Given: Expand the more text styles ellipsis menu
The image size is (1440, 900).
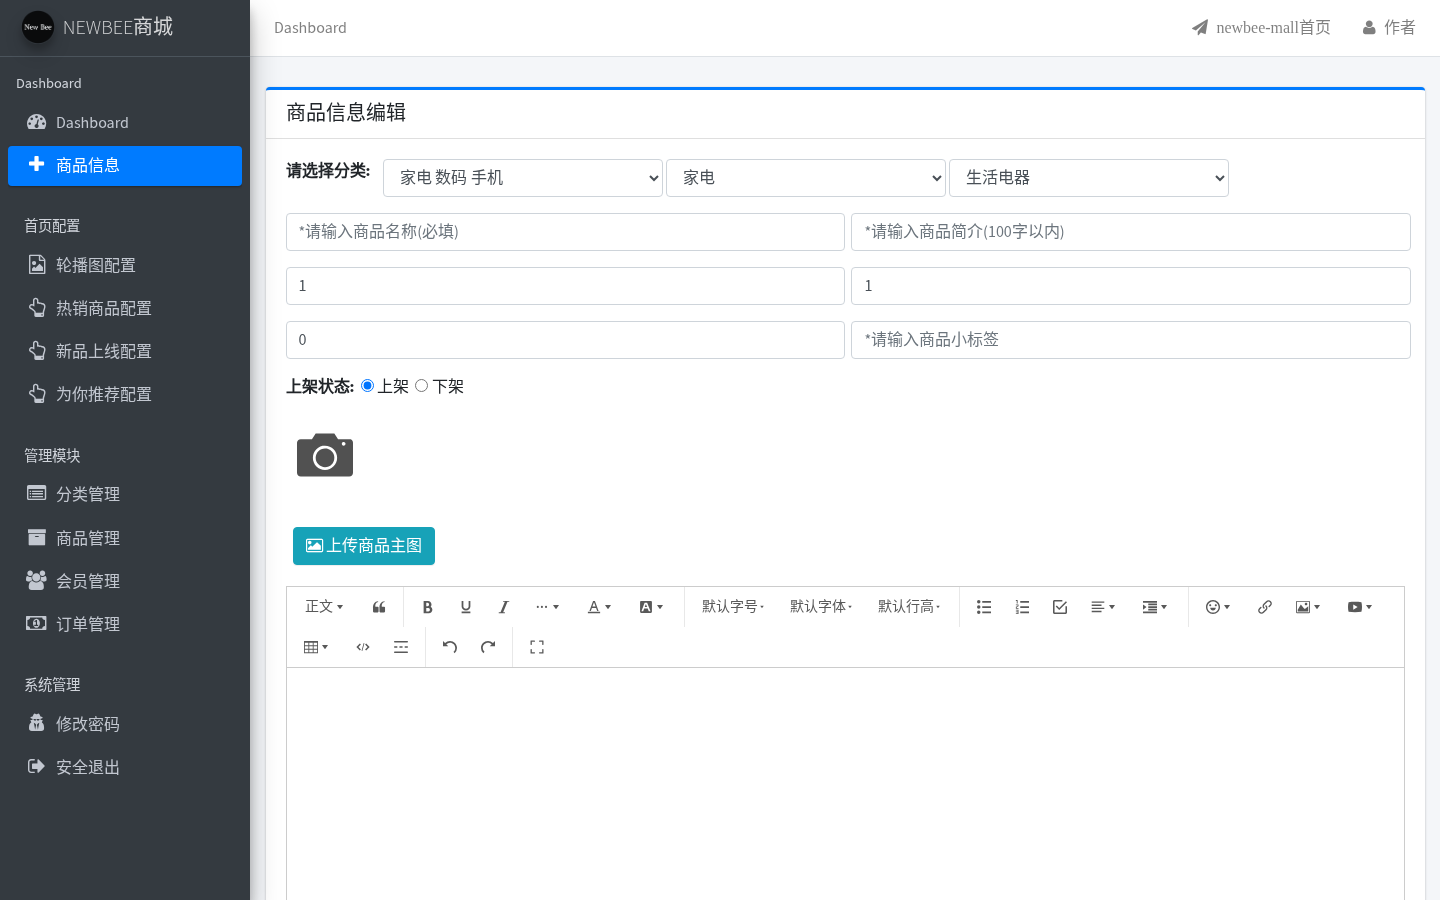Looking at the screenshot, I should (547, 607).
